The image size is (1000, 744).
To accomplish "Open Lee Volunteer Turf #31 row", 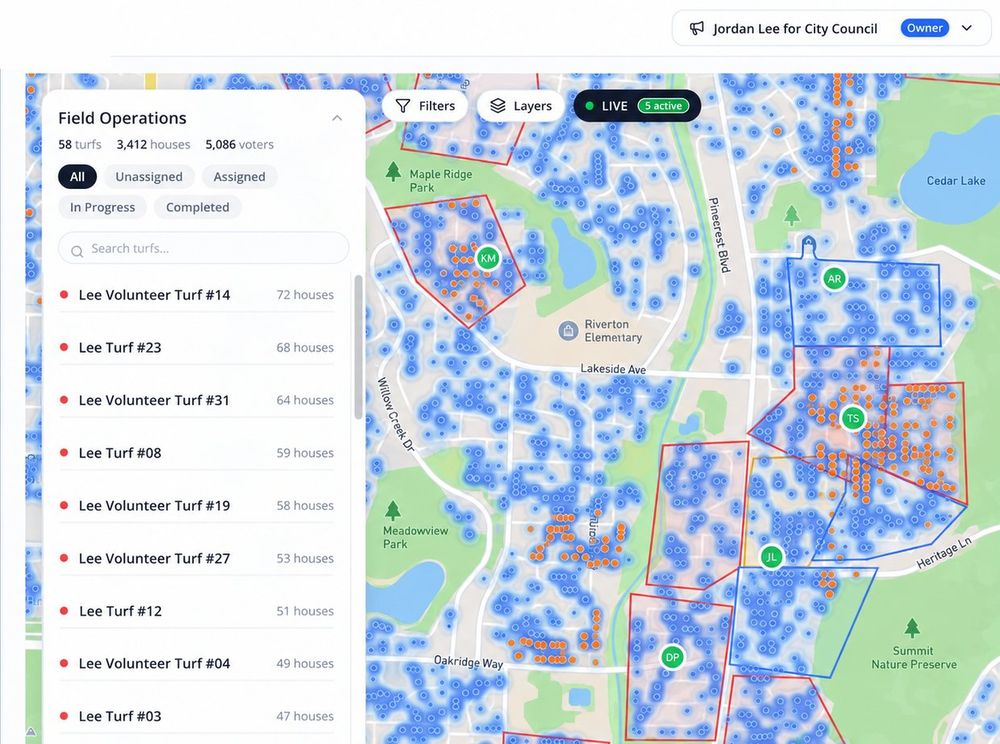I will (x=196, y=400).
